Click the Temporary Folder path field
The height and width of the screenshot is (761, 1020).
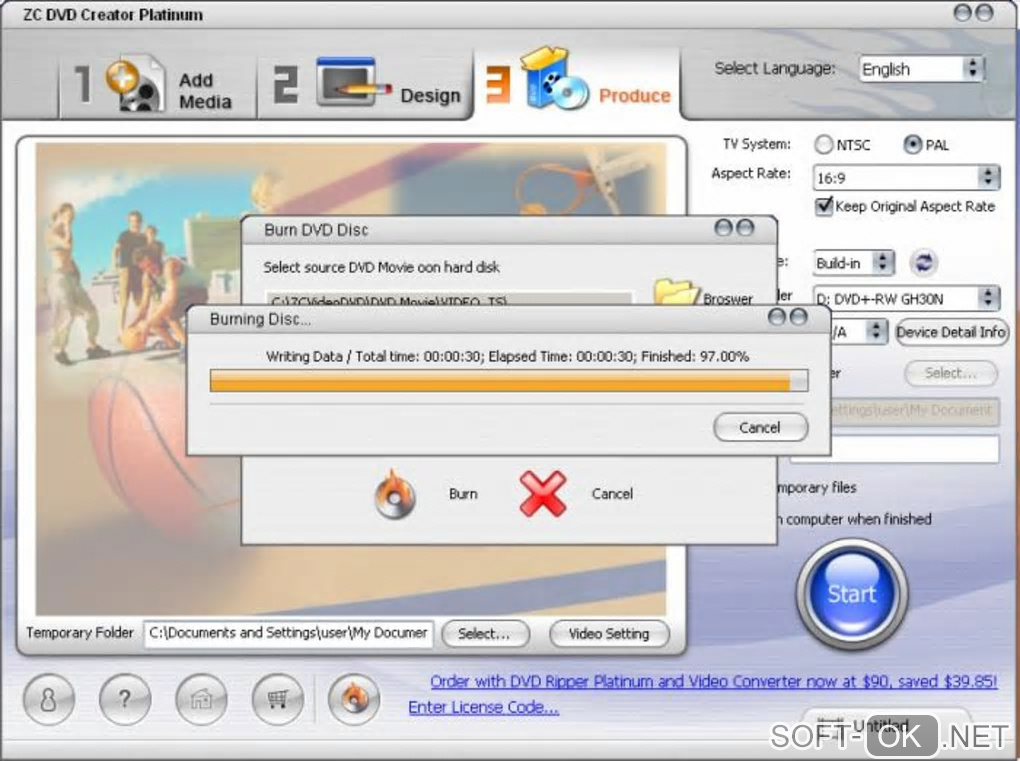pyautogui.click(x=288, y=633)
